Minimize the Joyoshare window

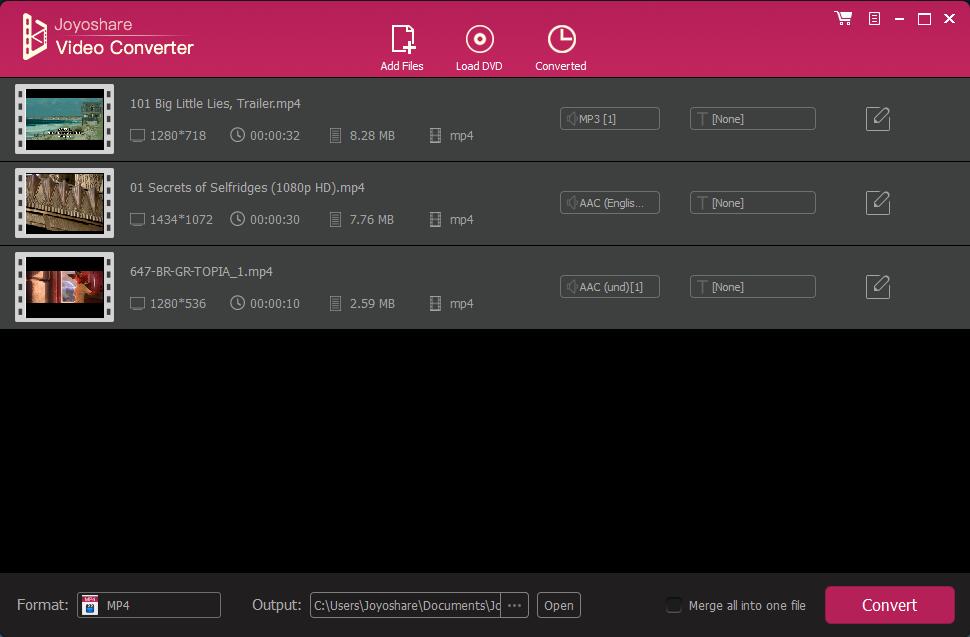[899, 19]
